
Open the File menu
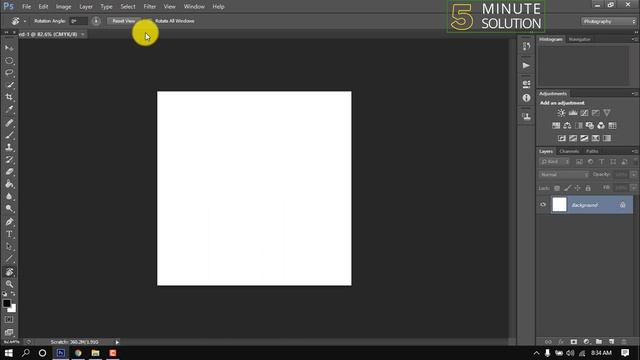[27, 7]
